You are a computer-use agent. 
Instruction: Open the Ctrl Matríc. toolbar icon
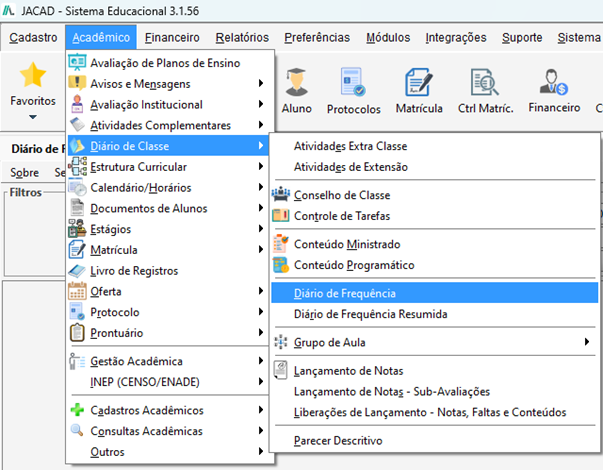coord(485,82)
